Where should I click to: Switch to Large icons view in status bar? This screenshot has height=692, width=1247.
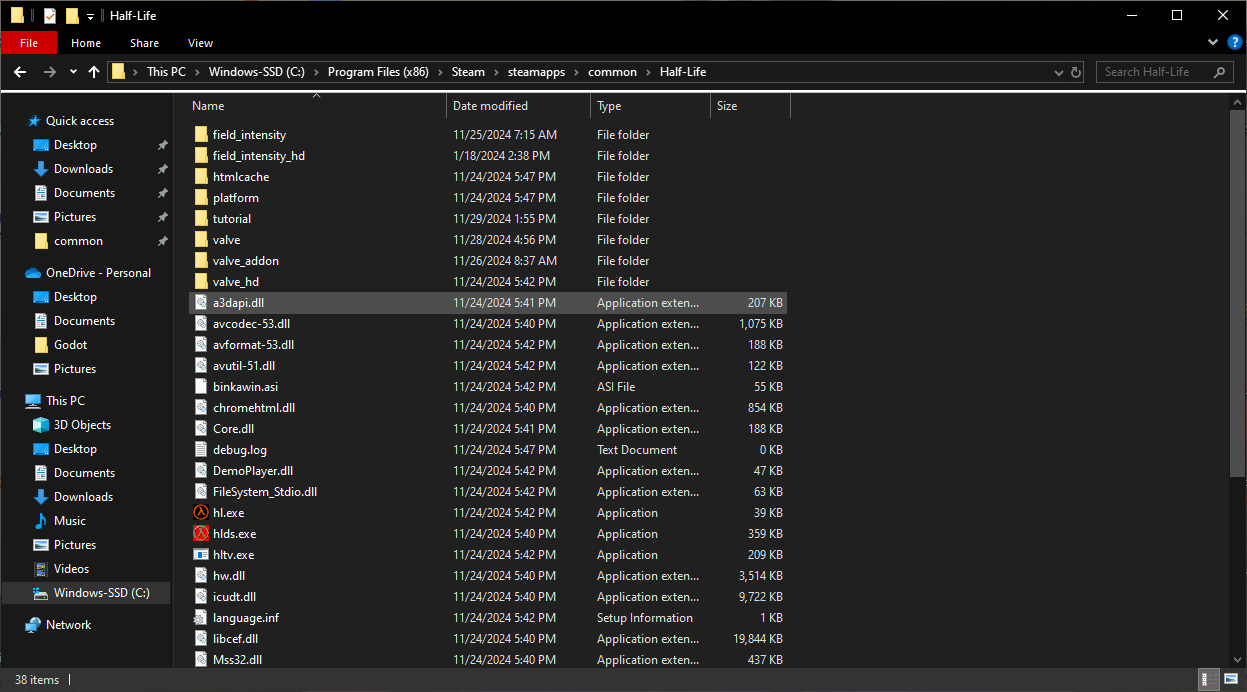[1230, 680]
